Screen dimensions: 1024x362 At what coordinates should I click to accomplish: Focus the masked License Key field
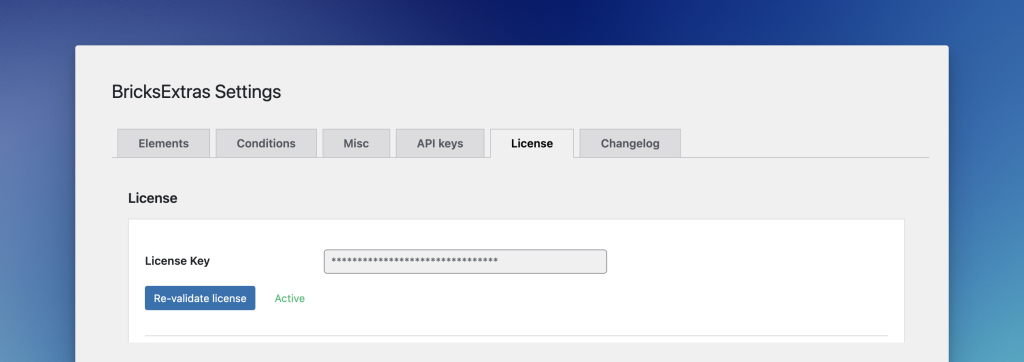click(465, 261)
